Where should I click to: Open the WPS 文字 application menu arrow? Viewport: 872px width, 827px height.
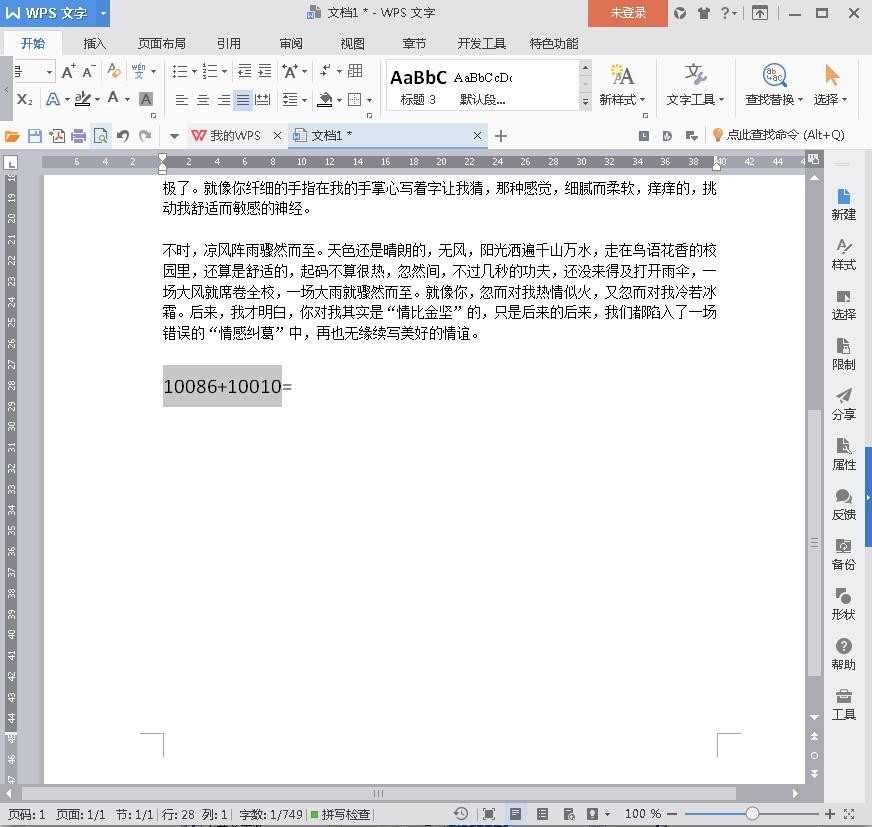(x=103, y=13)
